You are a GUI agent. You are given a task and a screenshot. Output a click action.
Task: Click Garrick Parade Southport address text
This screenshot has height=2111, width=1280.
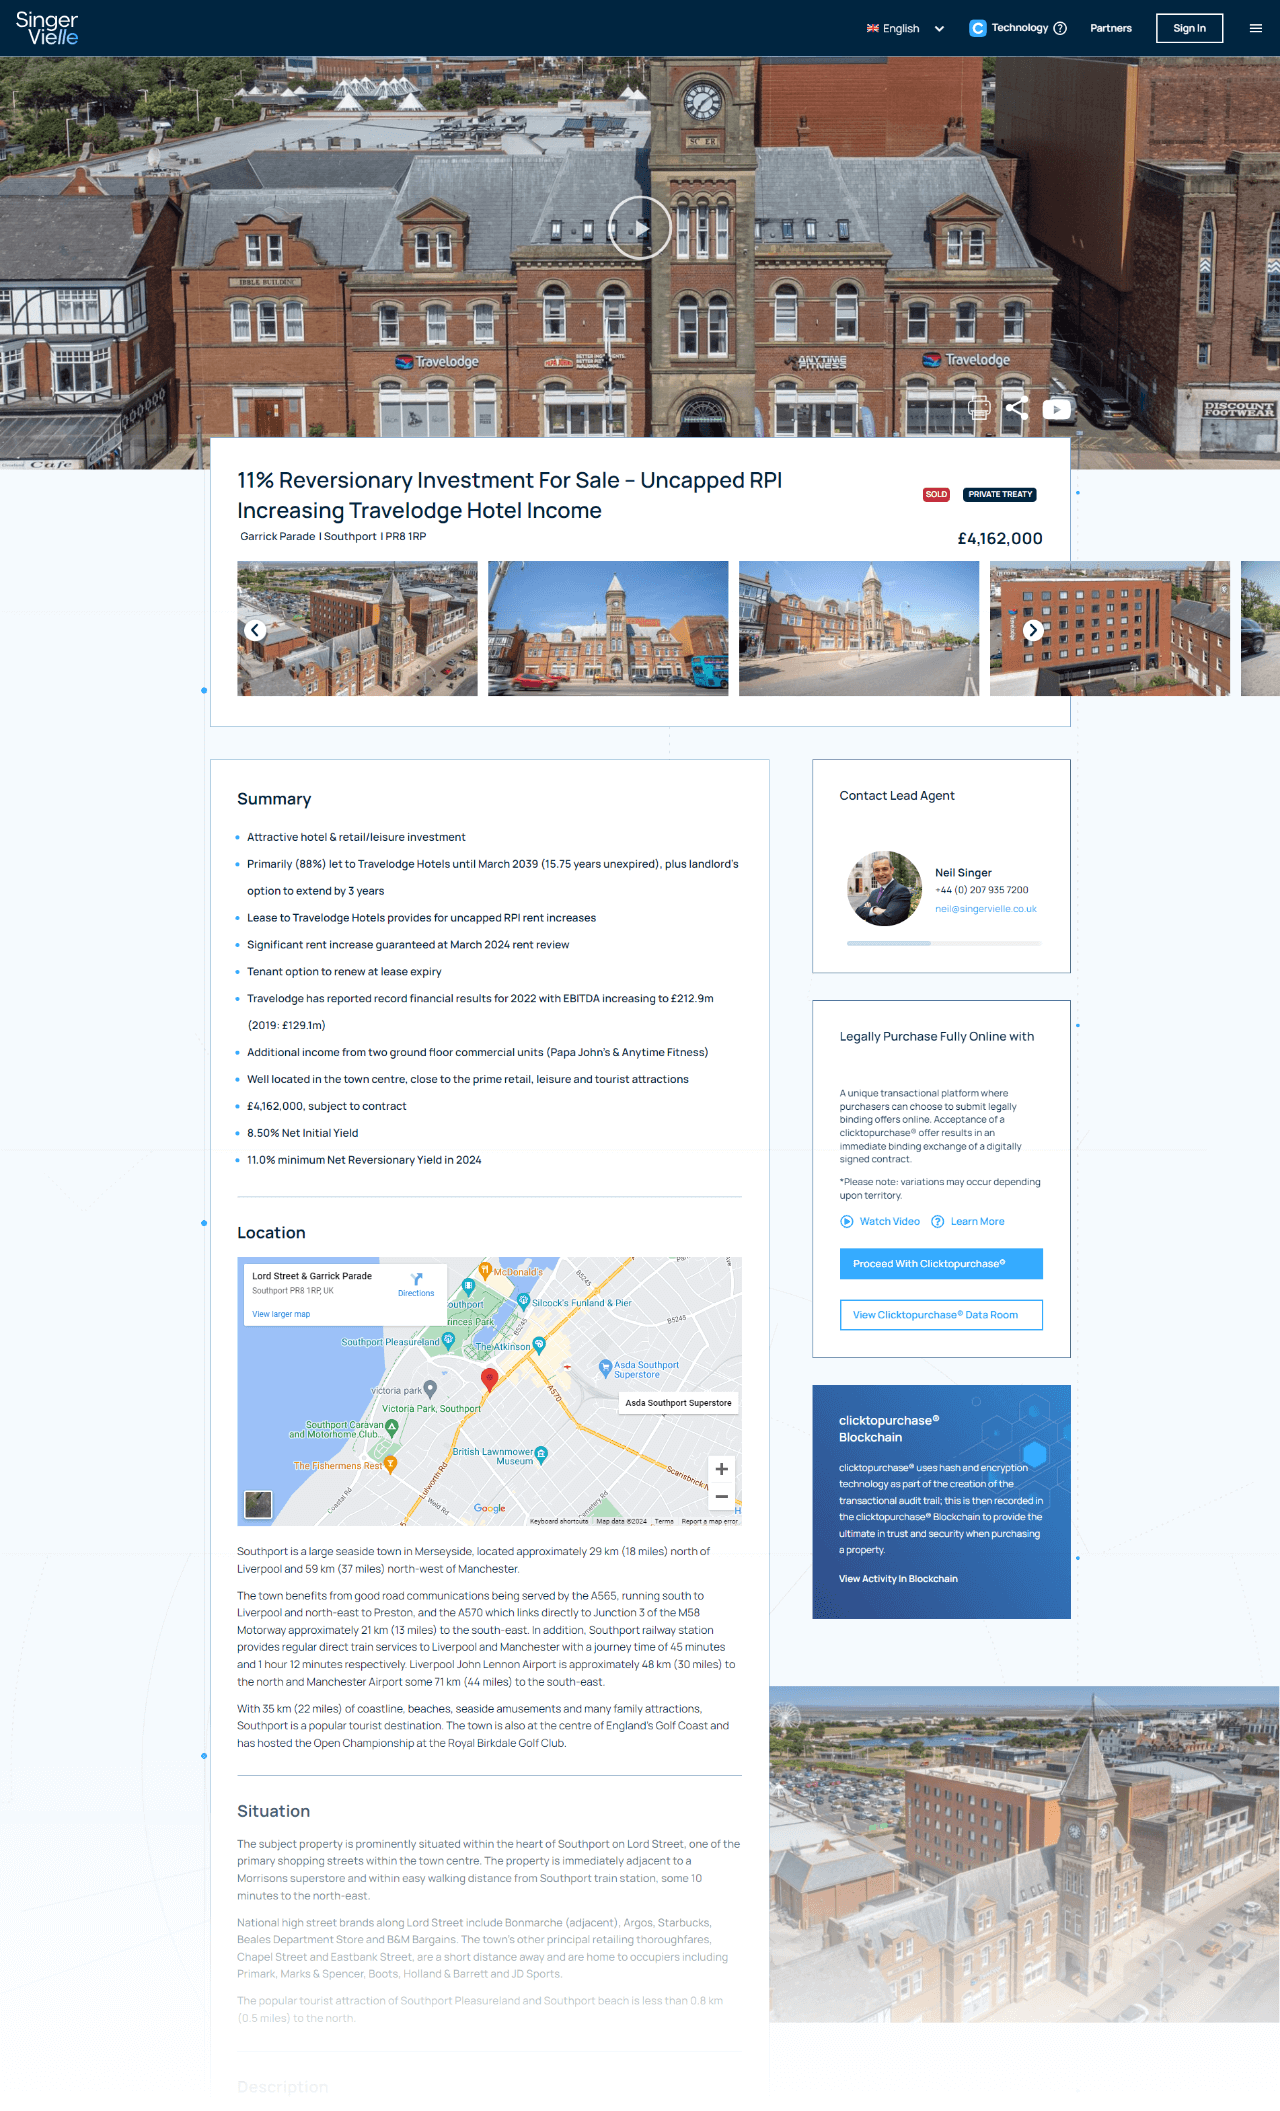point(333,537)
